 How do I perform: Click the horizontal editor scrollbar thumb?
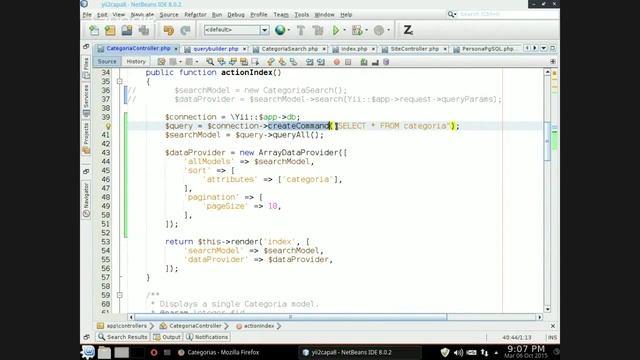pyautogui.click(x=290, y=317)
